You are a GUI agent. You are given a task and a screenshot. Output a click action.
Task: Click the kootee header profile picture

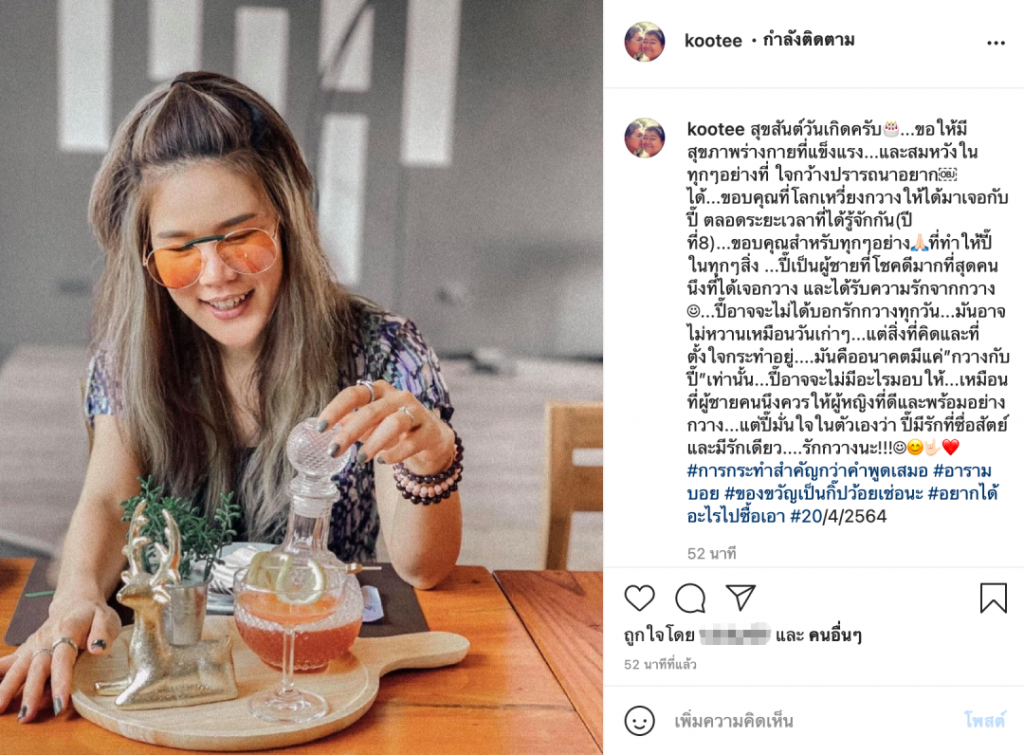pyautogui.click(x=645, y=42)
